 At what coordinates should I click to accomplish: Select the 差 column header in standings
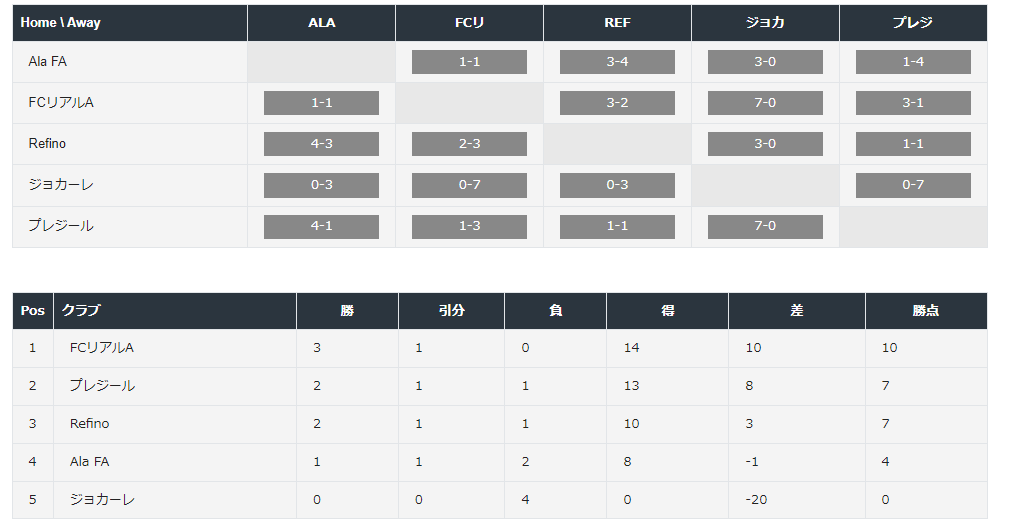pyautogui.click(x=796, y=311)
